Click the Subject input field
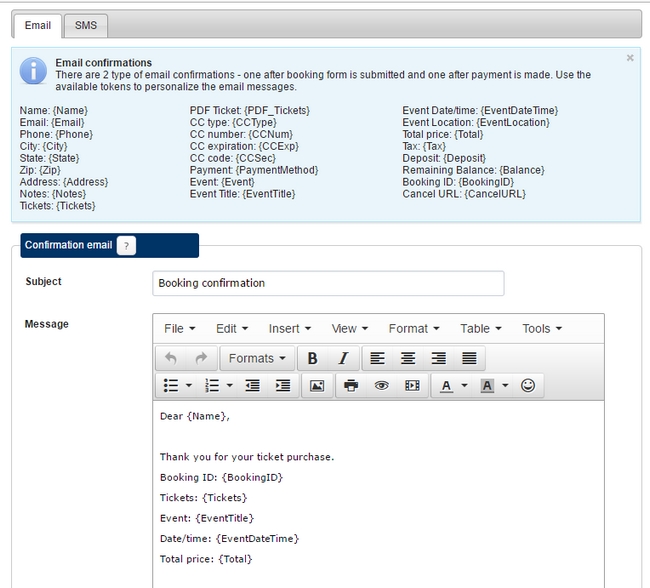 coord(328,283)
